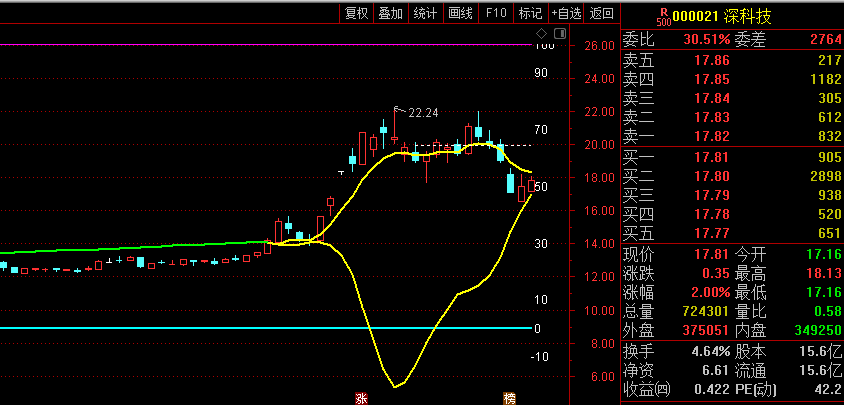Screen dimensions: 844x405
Task: Click the 今开 value 17.16
Action: coord(823,254)
